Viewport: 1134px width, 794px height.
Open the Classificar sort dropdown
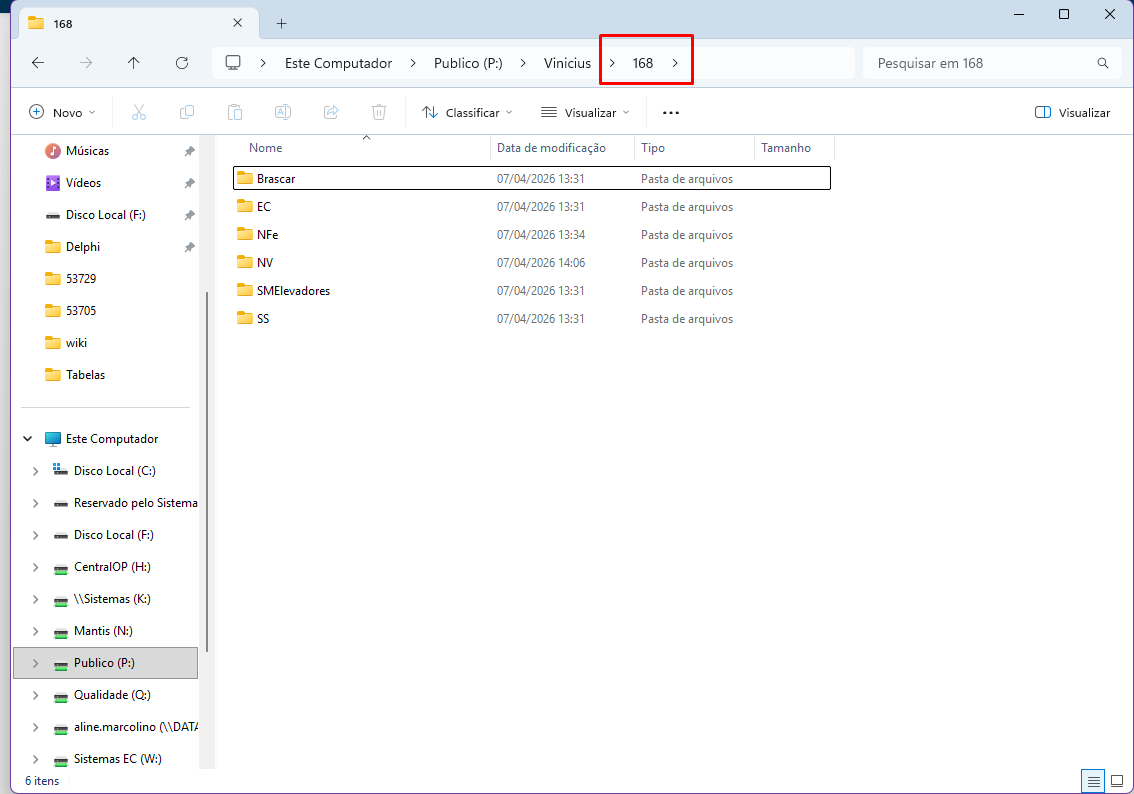(x=467, y=113)
